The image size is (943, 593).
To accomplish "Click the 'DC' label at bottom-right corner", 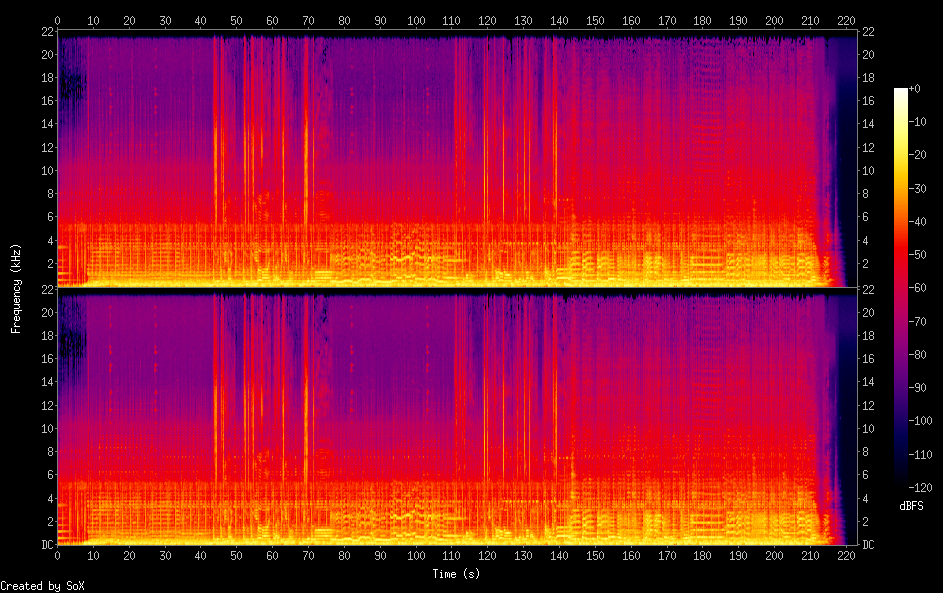I will click(x=869, y=545).
